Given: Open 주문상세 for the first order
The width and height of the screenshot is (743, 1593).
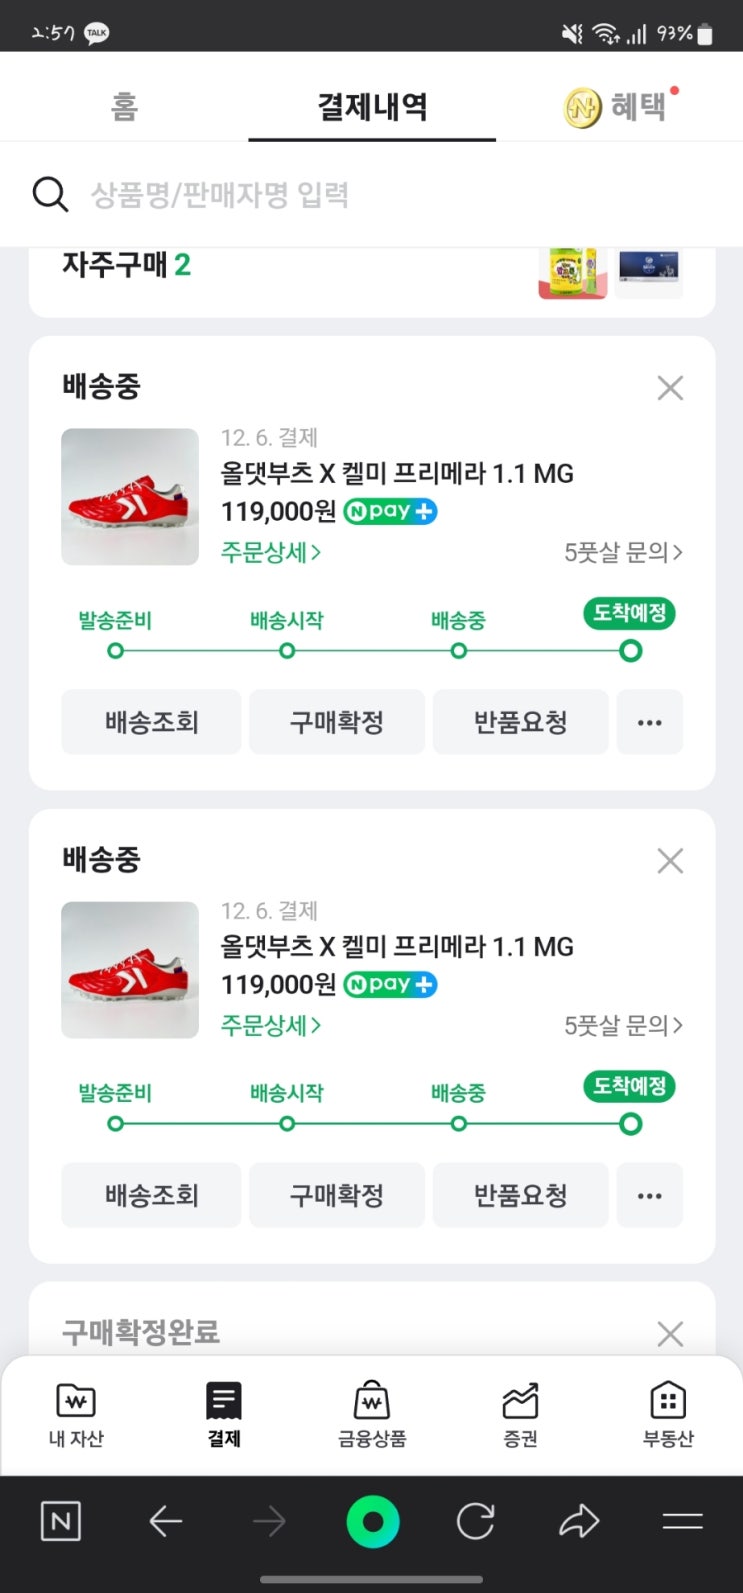Looking at the screenshot, I should pyautogui.click(x=271, y=552).
